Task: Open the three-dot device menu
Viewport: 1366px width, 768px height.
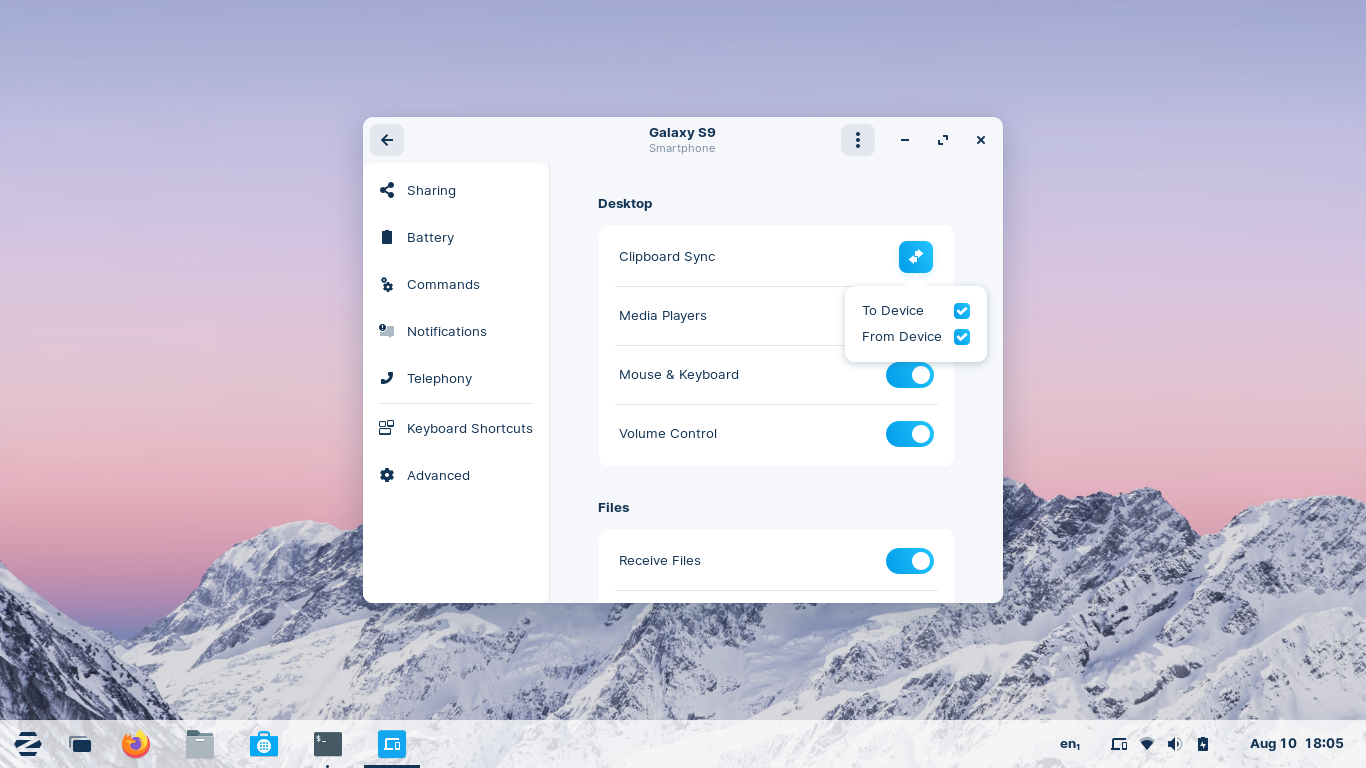Action: point(858,140)
